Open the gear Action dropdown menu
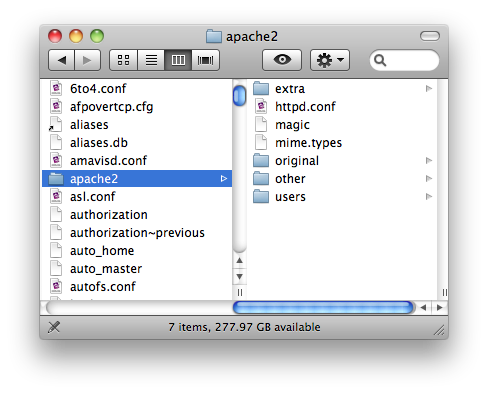Image resolution: width=488 pixels, height=394 pixels. tap(330, 60)
